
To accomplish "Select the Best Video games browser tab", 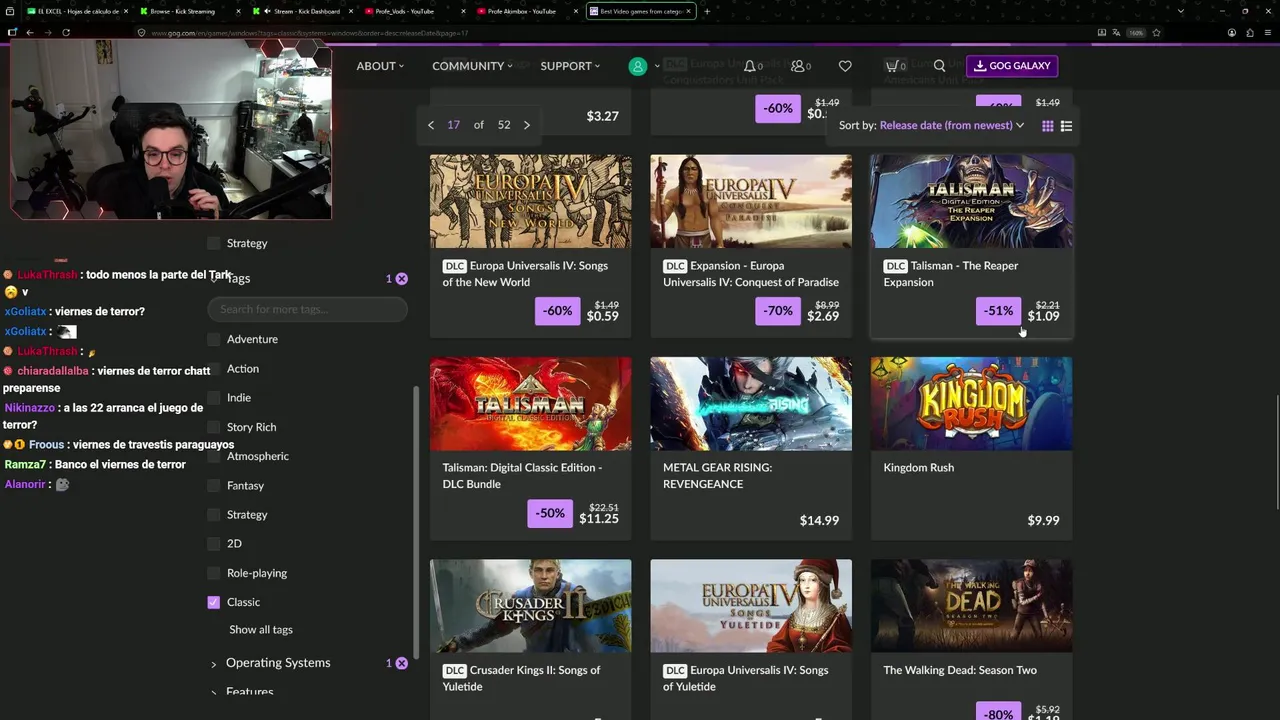I will (642, 11).
